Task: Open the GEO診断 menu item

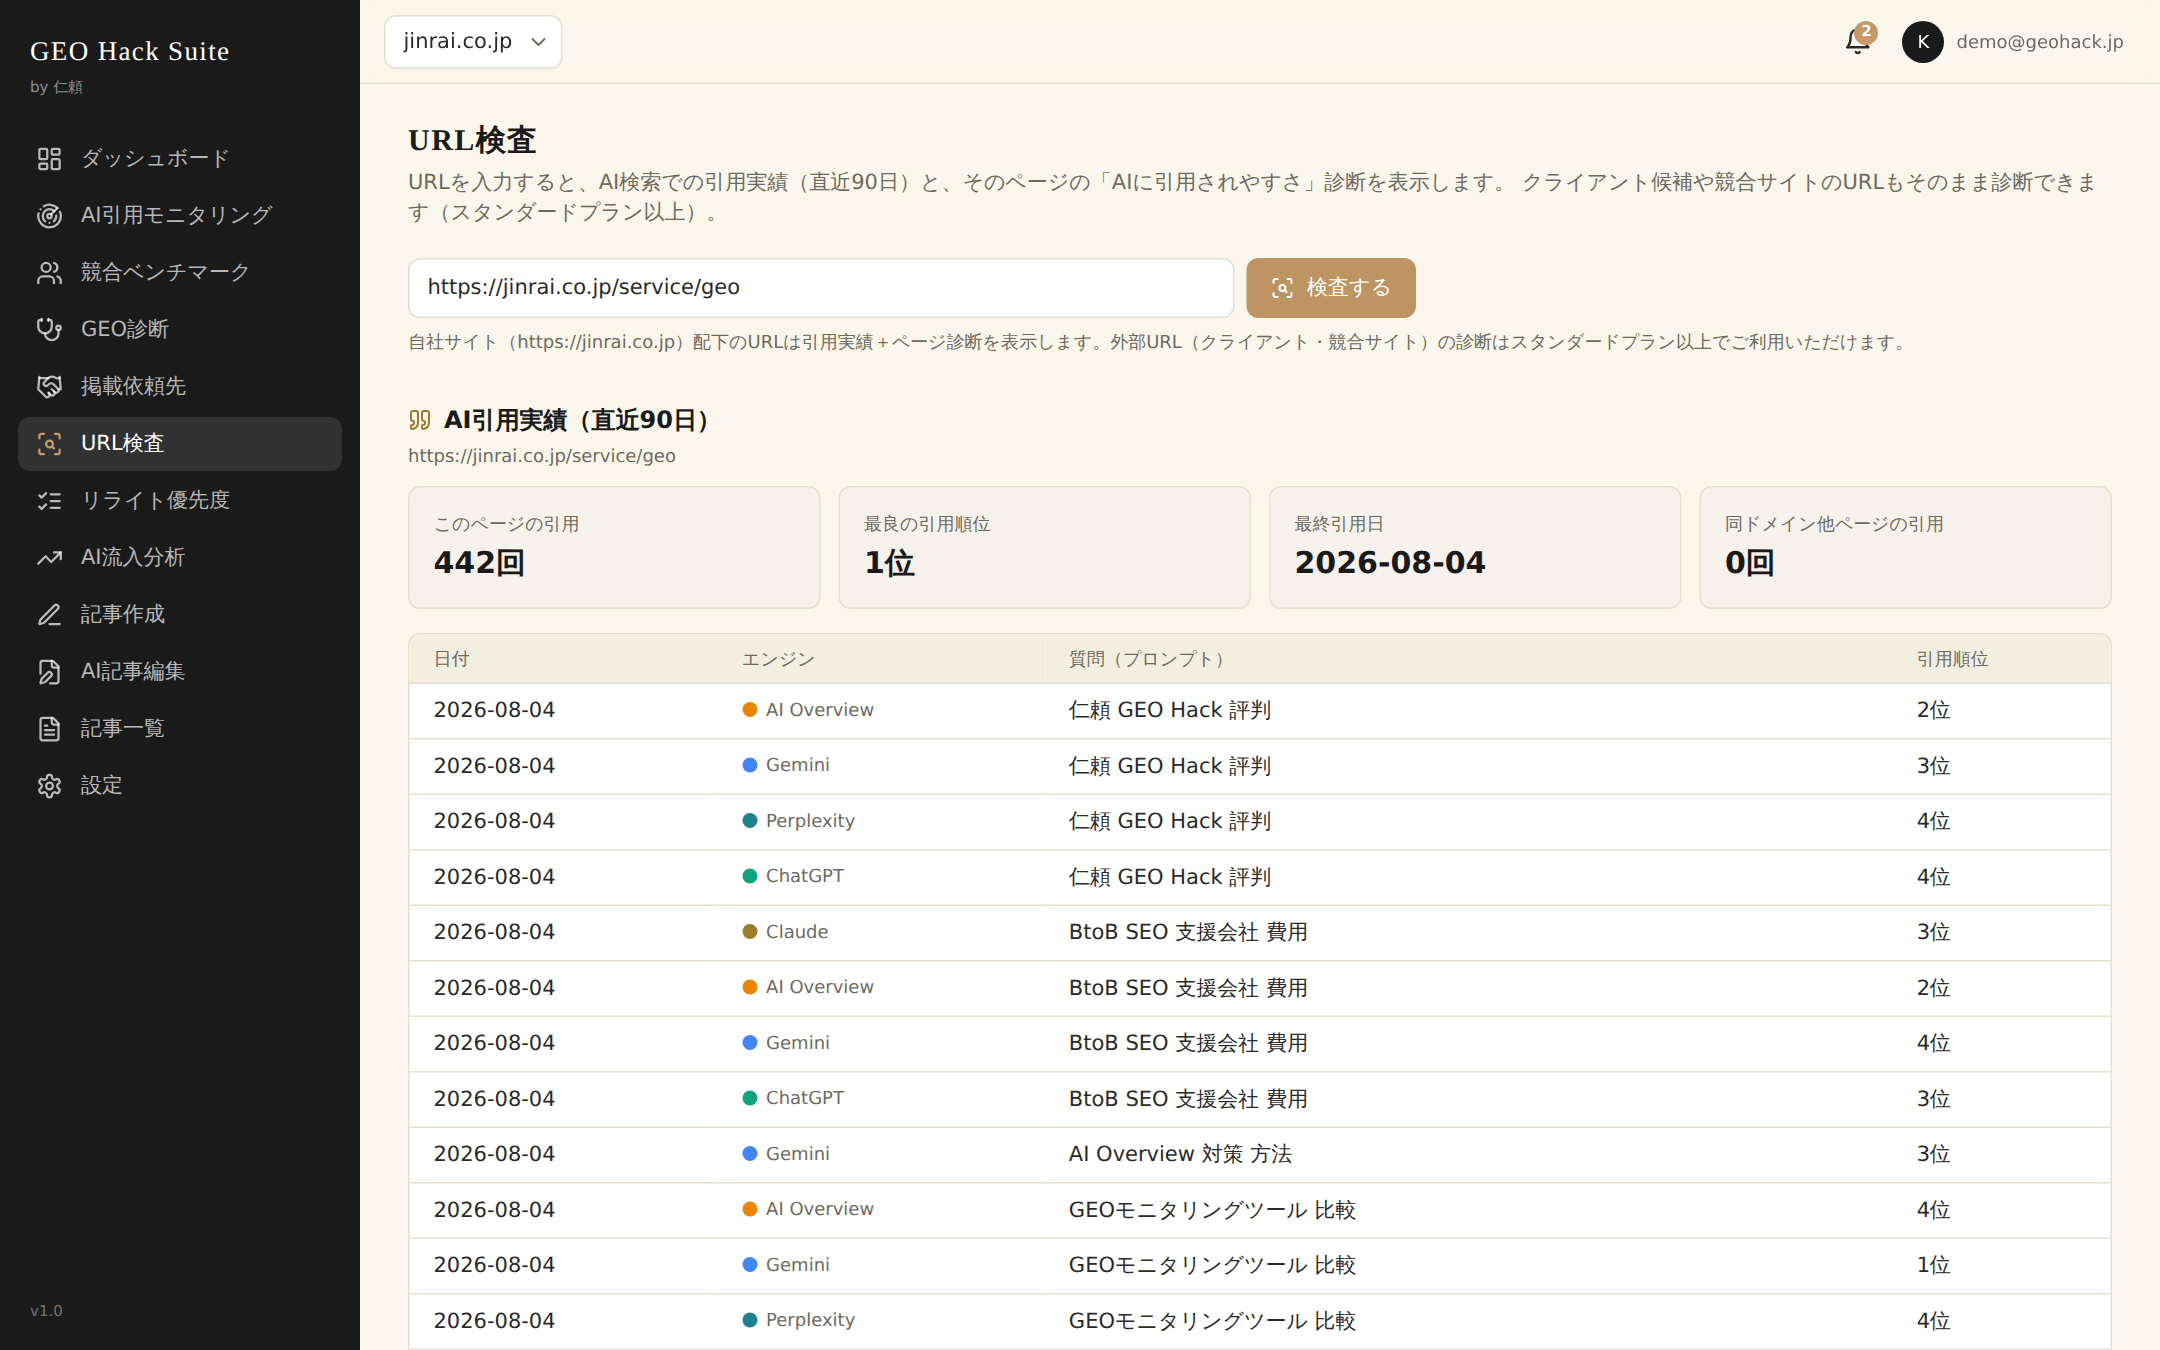Action: [180, 330]
